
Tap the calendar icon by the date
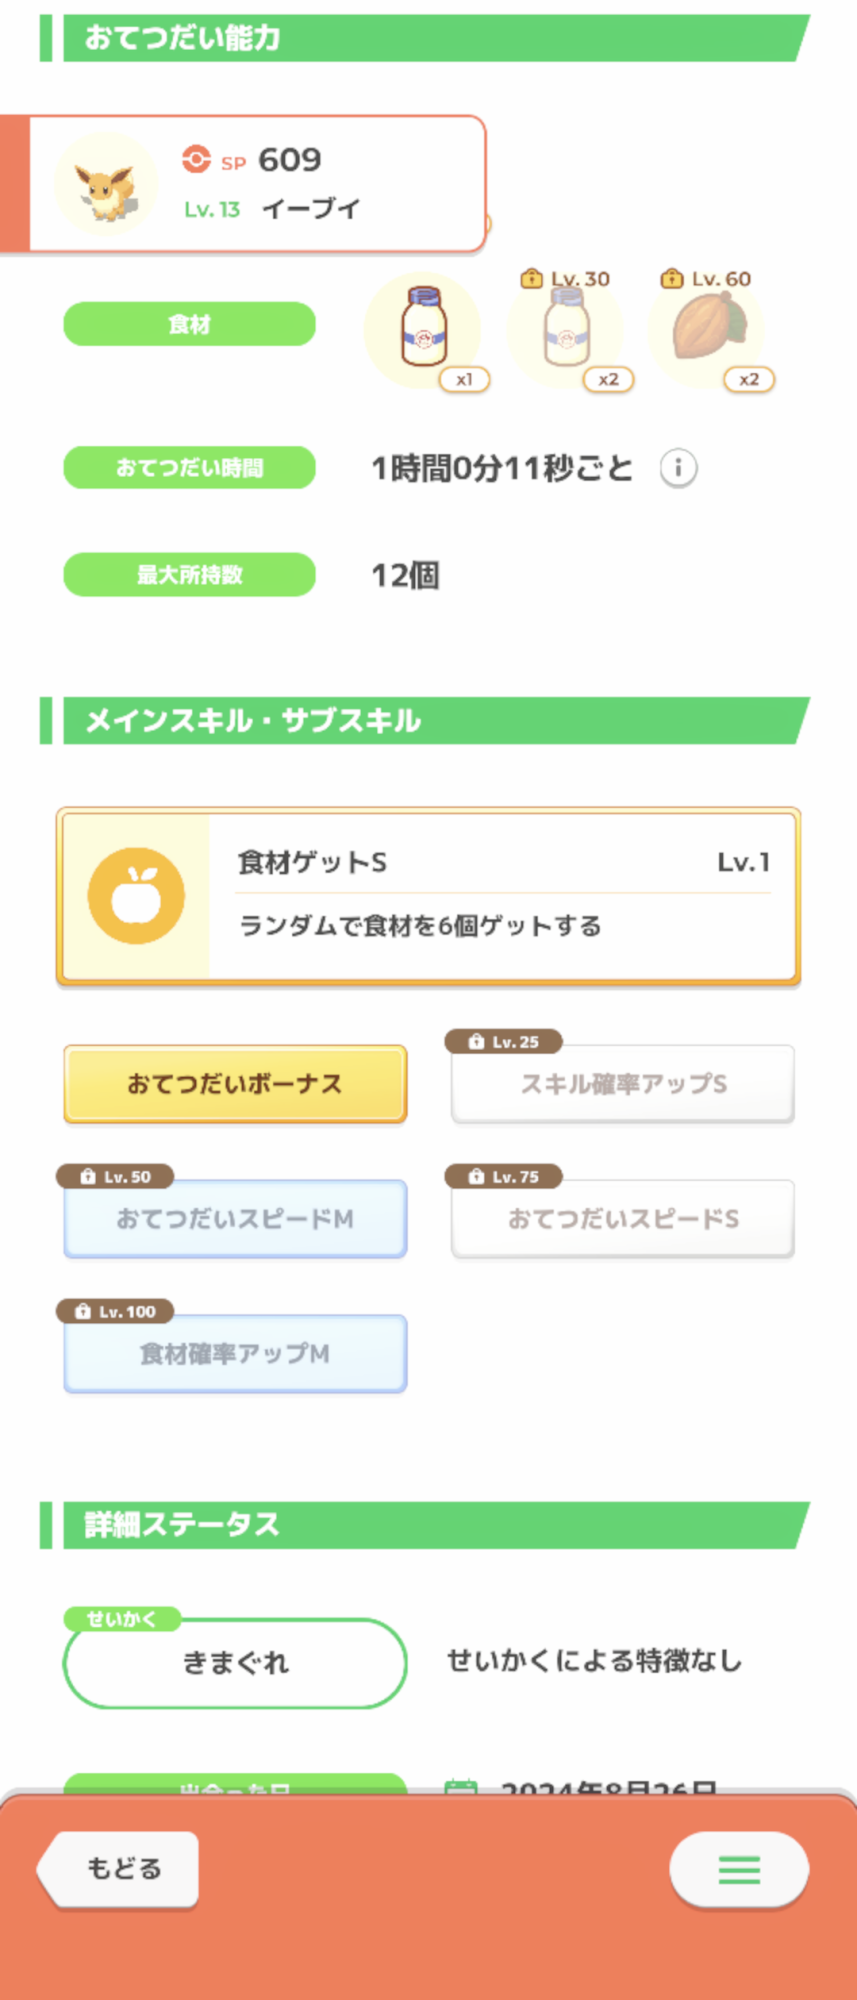[460, 1786]
